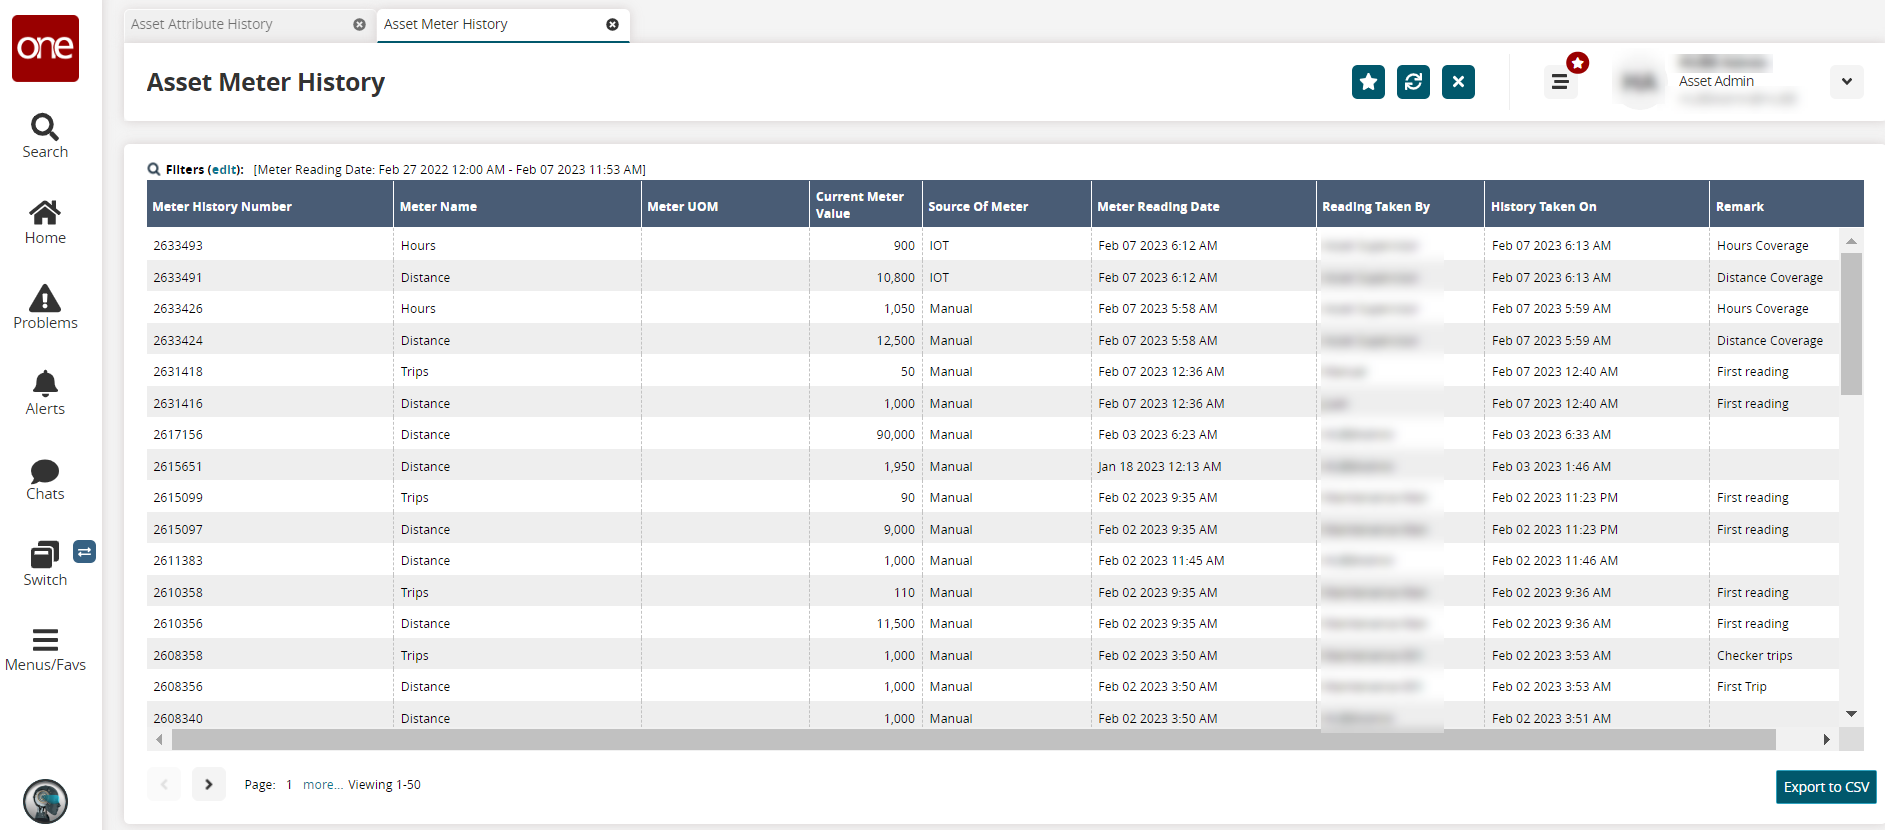Sort by Meter UOM column header
The width and height of the screenshot is (1885, 830).
(x=725, y=206)
